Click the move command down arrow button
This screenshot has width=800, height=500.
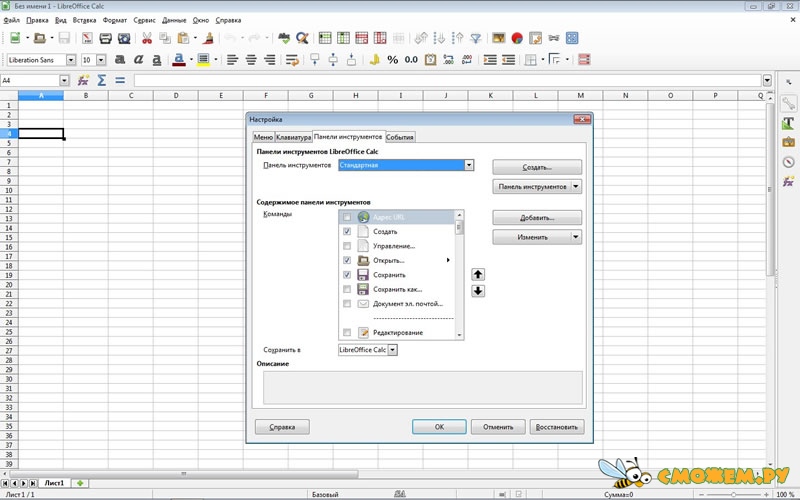coord(478,291)
